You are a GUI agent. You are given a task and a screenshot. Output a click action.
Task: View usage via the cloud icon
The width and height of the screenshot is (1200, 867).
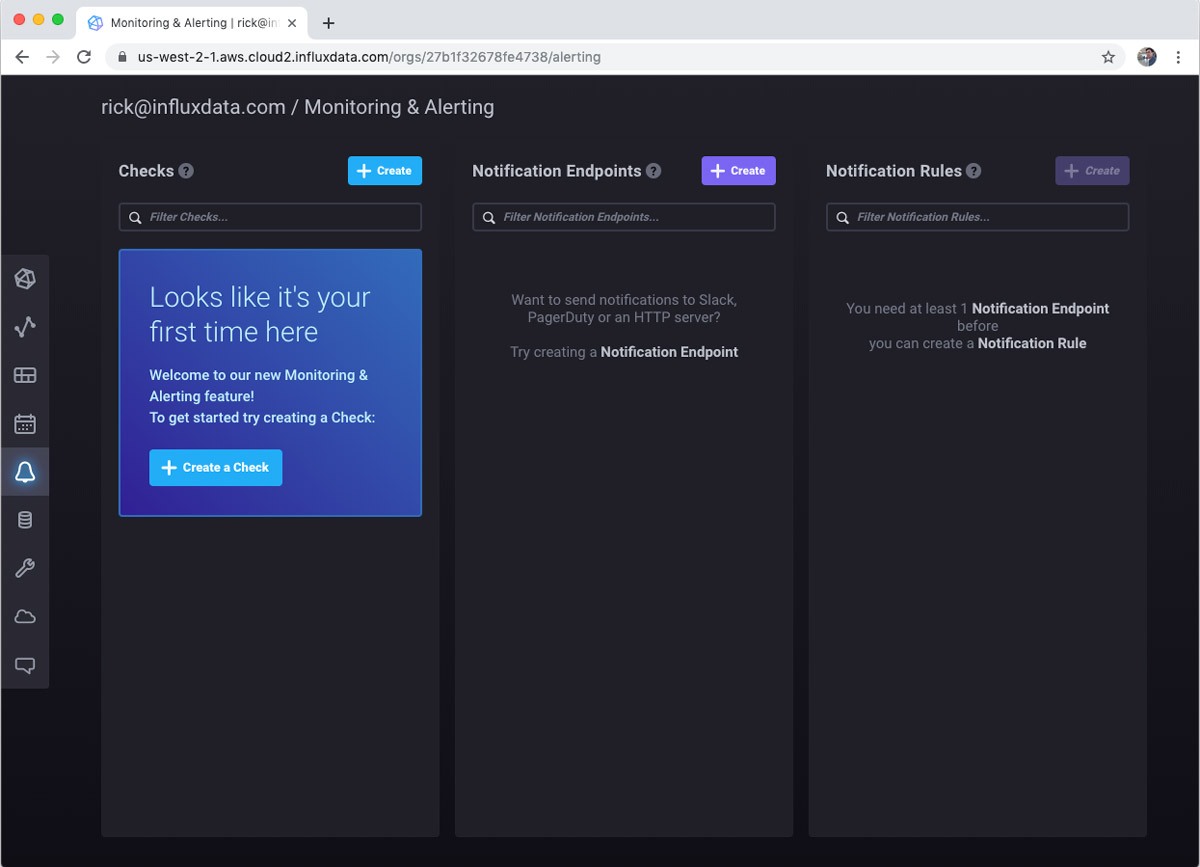pos(25,616)
